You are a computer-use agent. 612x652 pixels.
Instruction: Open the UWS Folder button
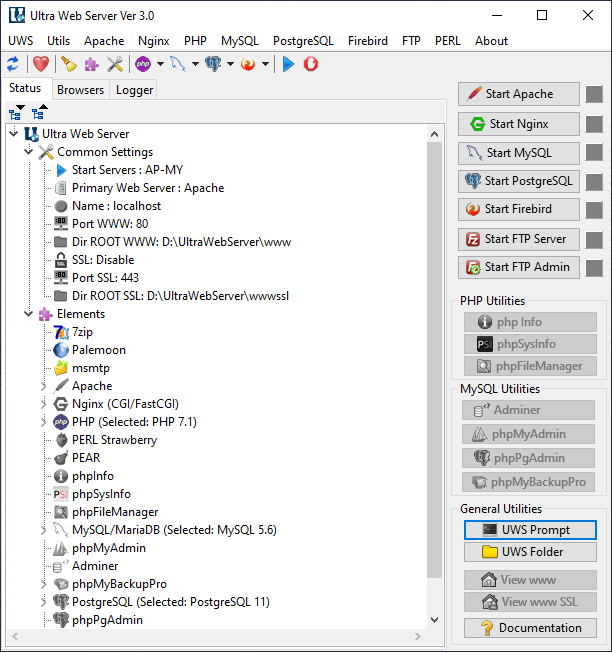point(530,552)
